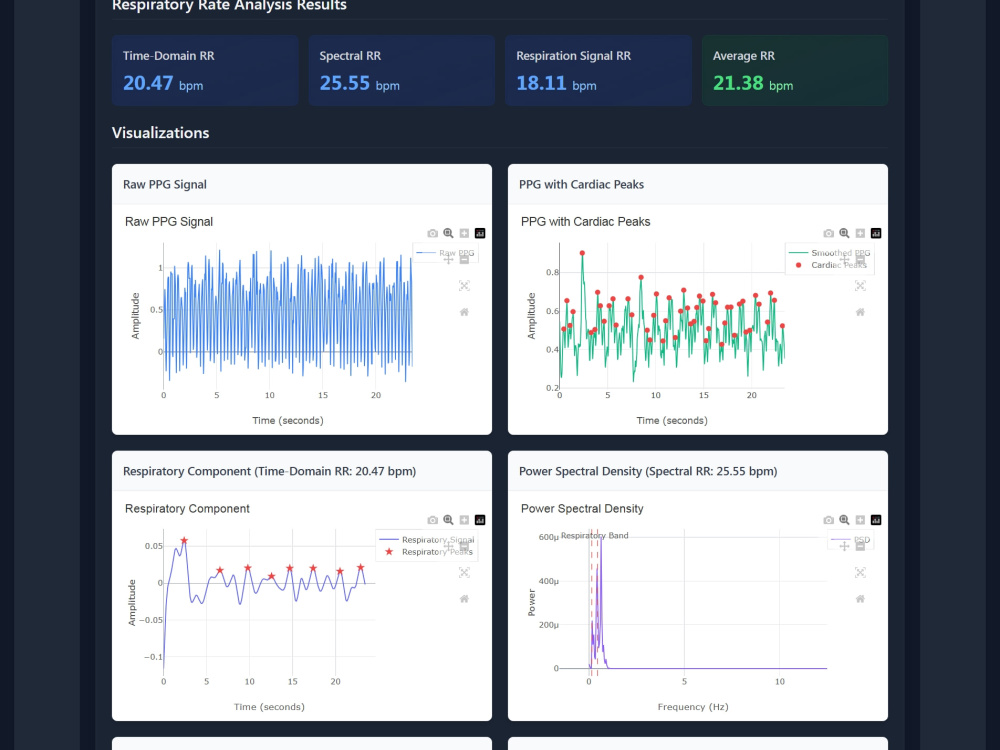Autoscale the Respiratory Component chart
Screen dimensions: 1000x750
click(464, 572)
